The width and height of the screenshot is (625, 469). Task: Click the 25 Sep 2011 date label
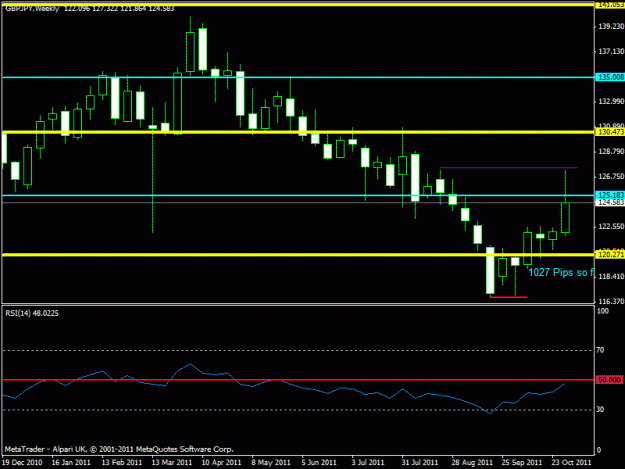point(522,462)
